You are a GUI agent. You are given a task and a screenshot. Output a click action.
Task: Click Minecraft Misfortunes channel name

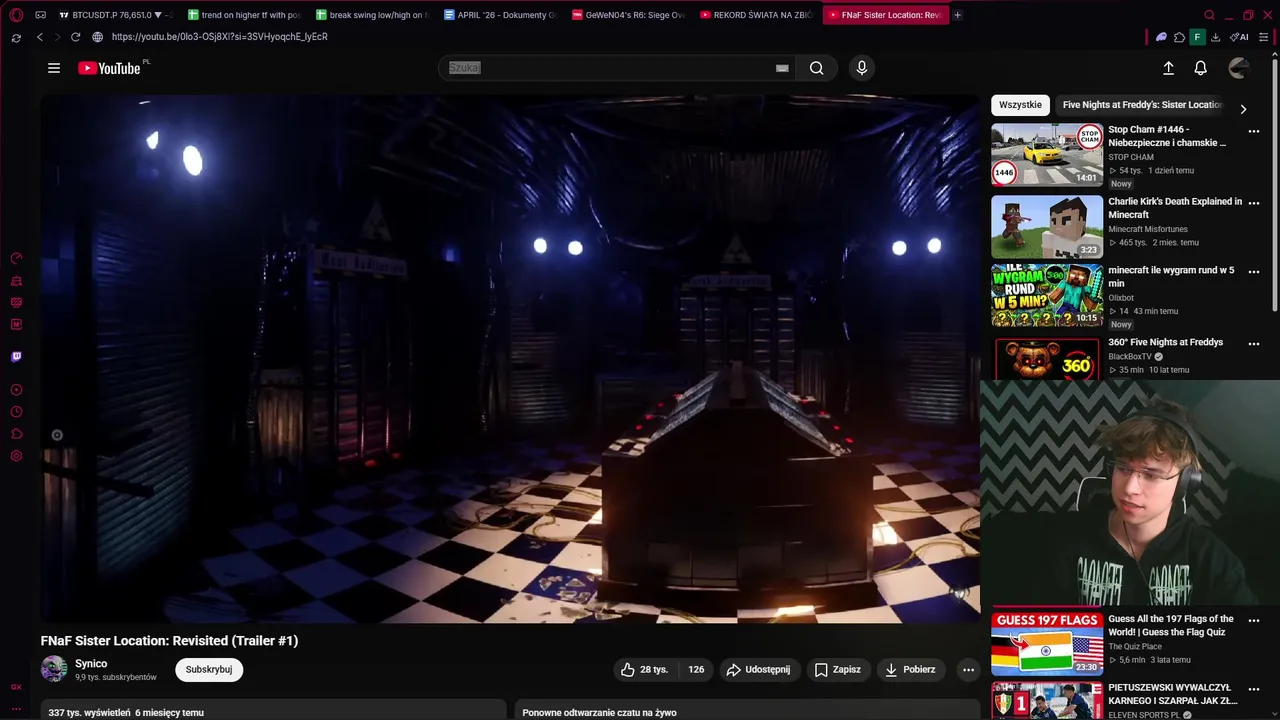[x=1148, y=230]
